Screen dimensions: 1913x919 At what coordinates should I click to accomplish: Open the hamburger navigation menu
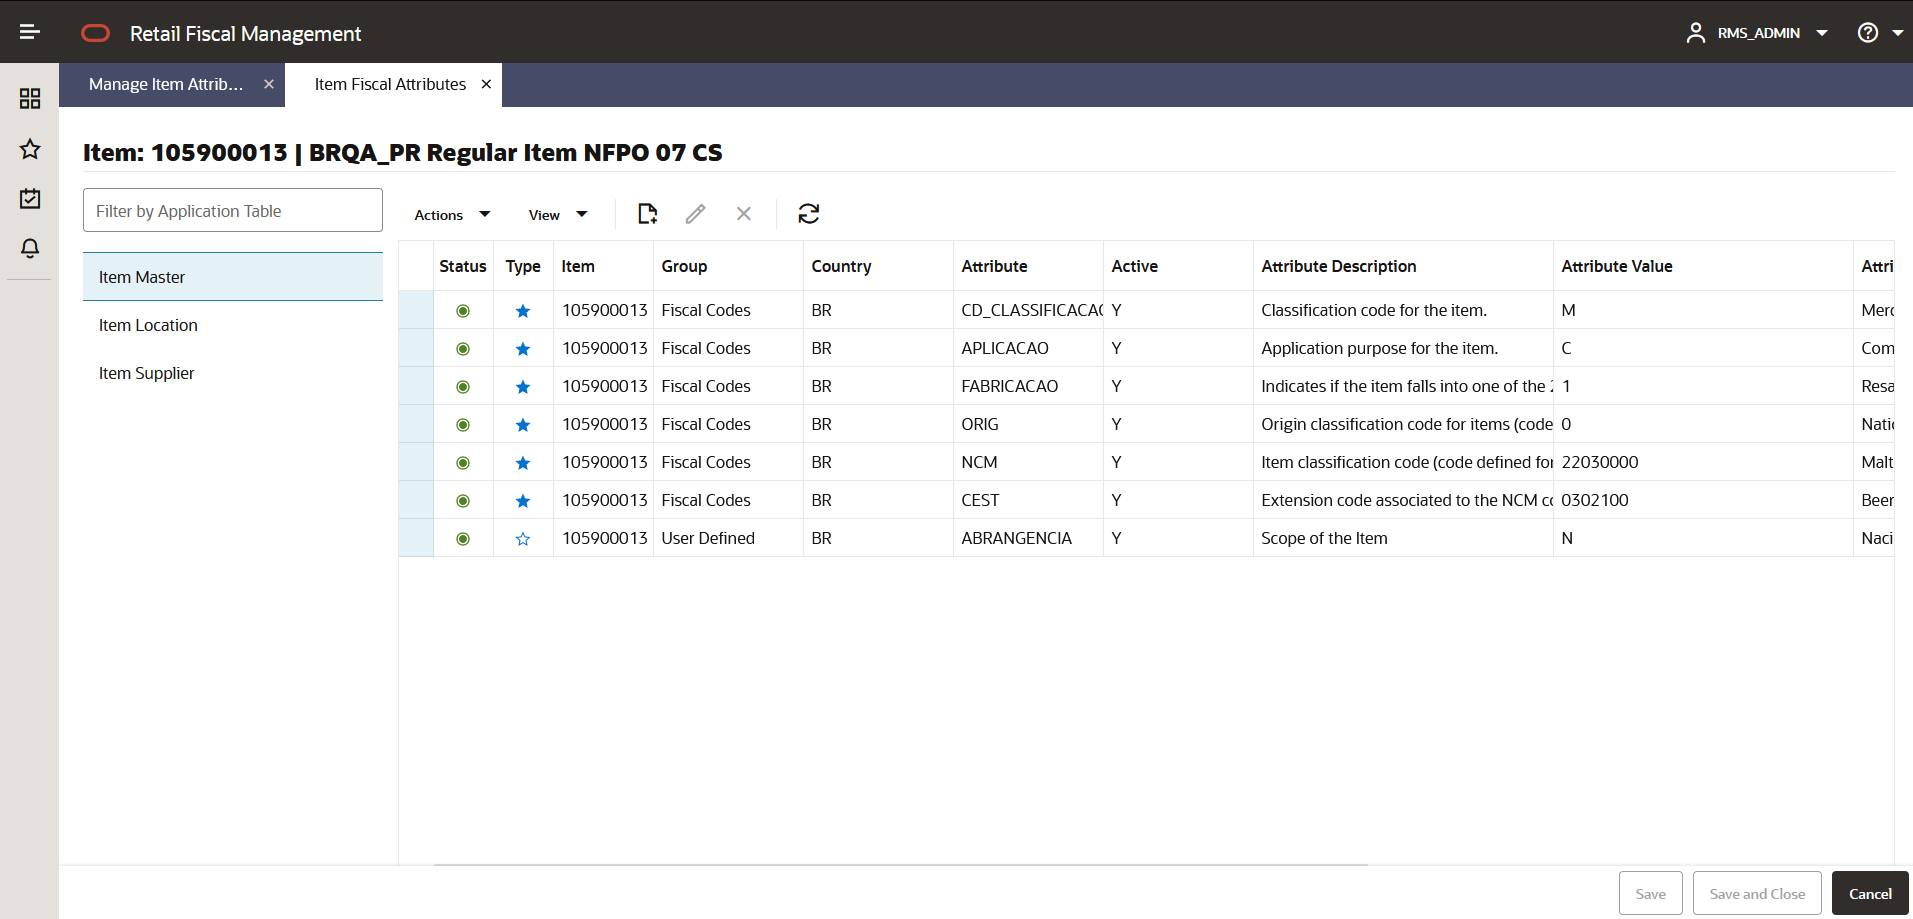30,33
